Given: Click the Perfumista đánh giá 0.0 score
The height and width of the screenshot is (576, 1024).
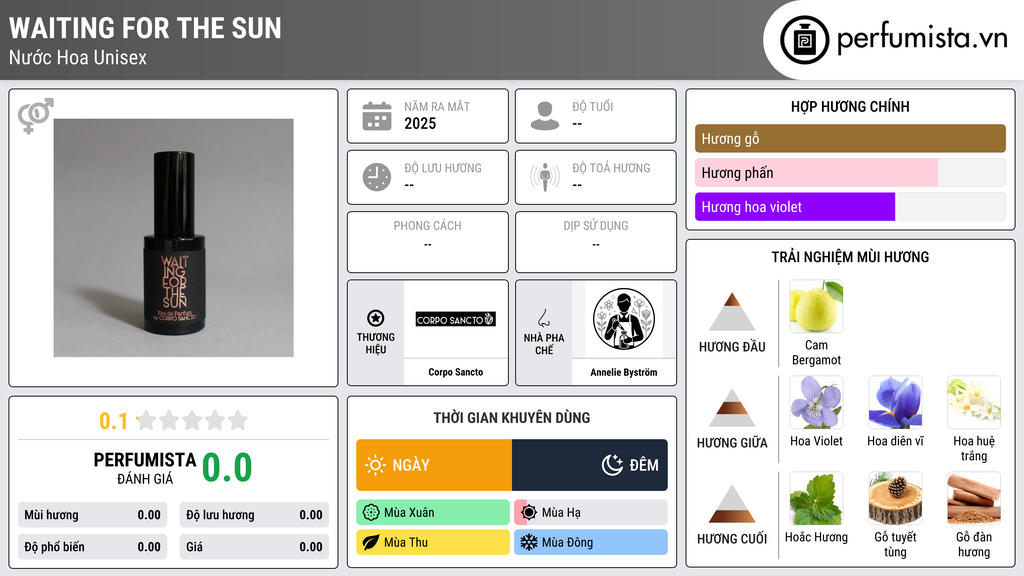Looking at the screenshot, I should [x=227, y=468].
